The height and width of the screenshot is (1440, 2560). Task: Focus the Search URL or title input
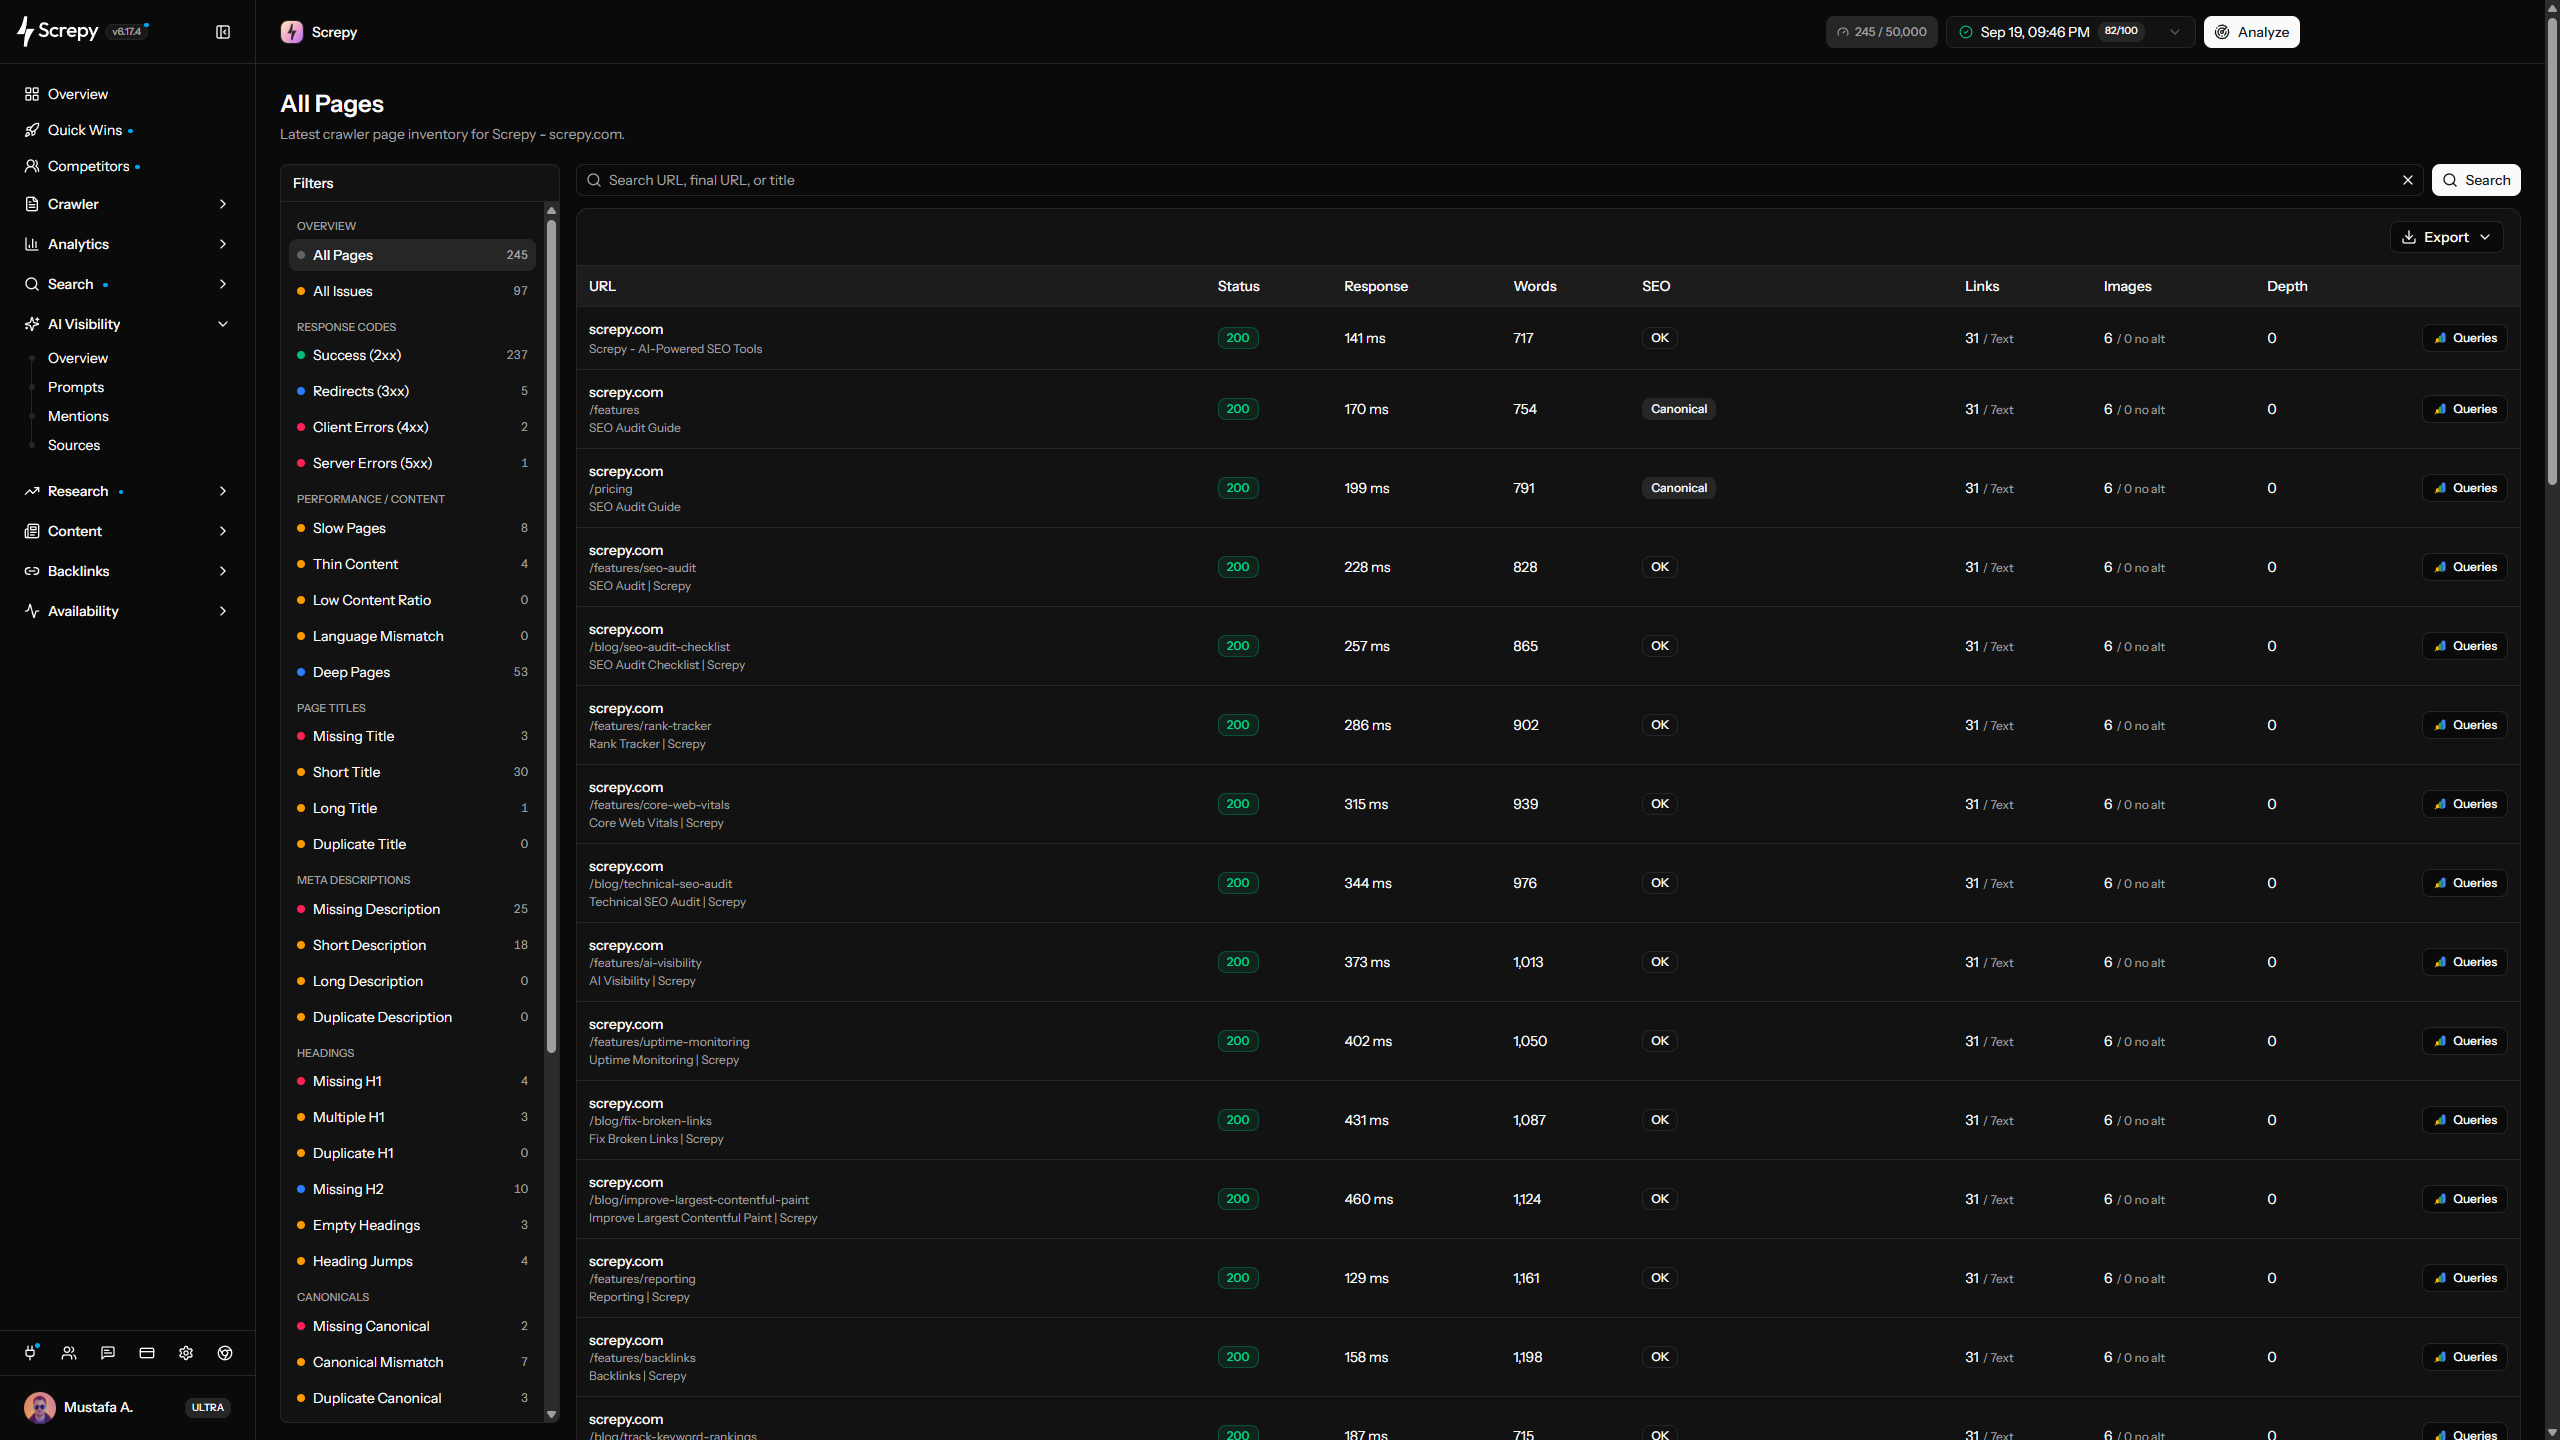(1498, 180)
